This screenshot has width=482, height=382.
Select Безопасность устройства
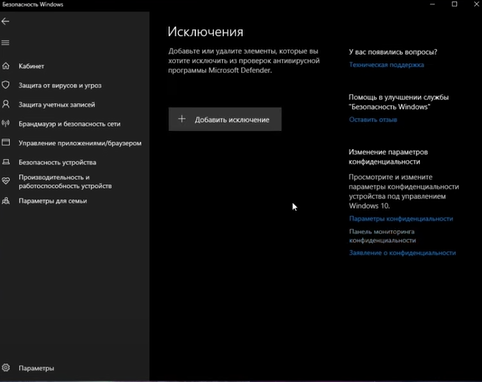click(57, 162)
